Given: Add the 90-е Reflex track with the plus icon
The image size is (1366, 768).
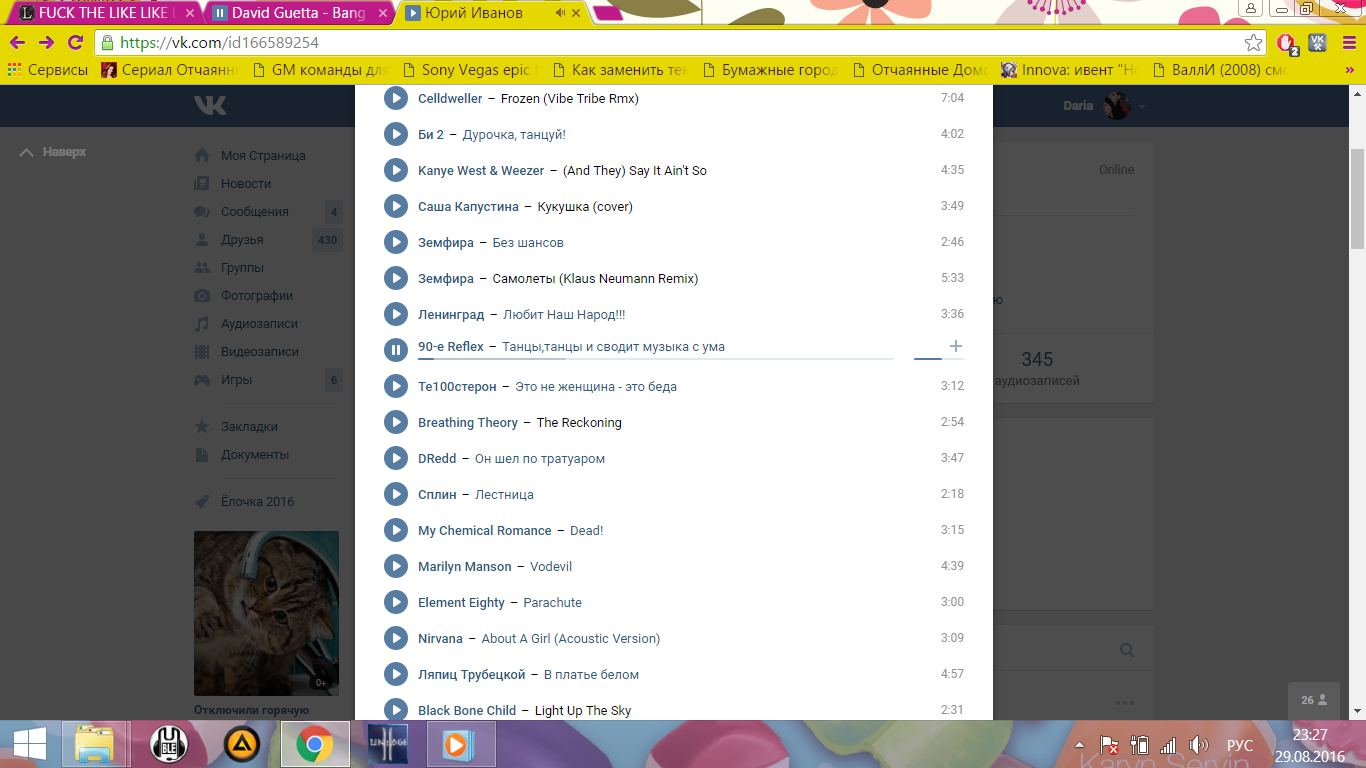Looking at the screenshot, I should [x=955, y=346].
